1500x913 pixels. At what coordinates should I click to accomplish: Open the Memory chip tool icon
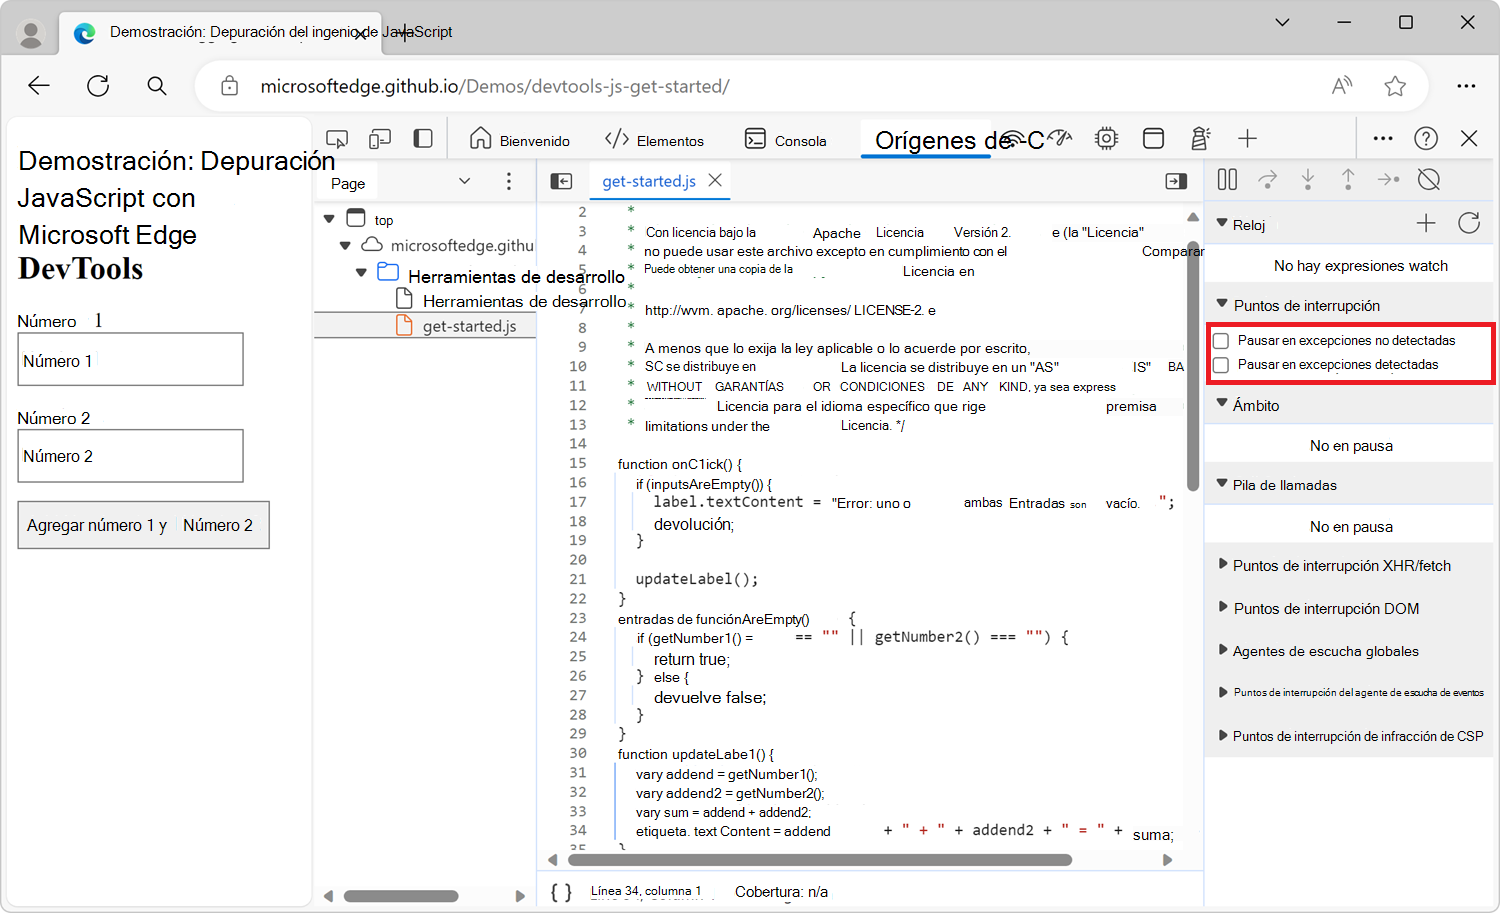click(x=1106, y=139)
